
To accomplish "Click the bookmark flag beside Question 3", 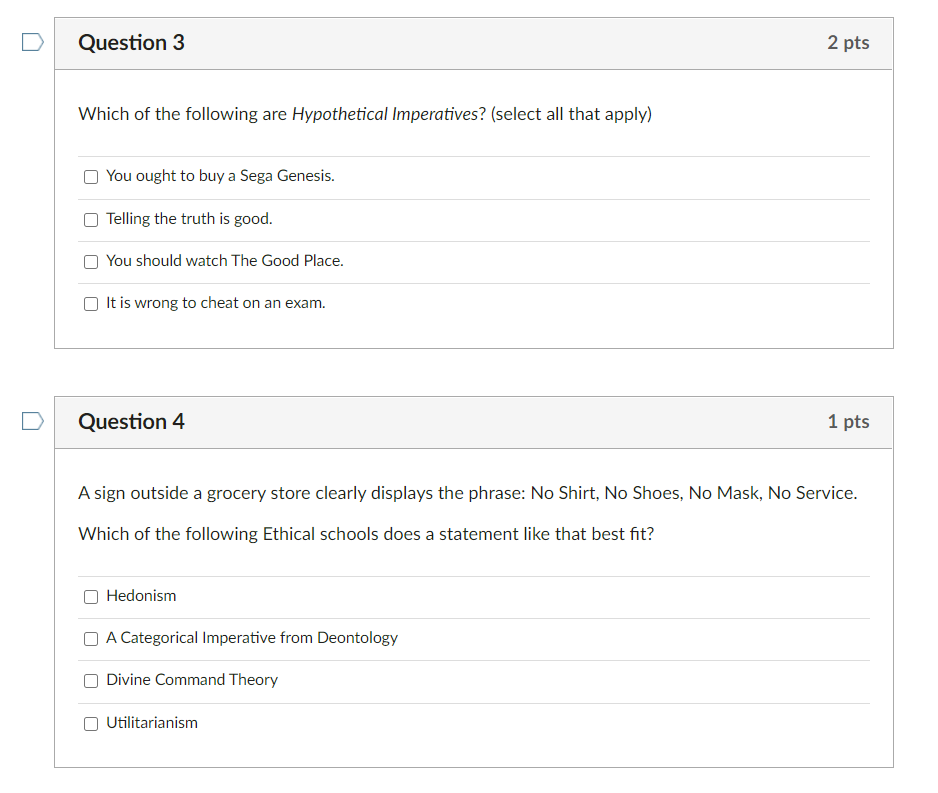I will point(31,40).
